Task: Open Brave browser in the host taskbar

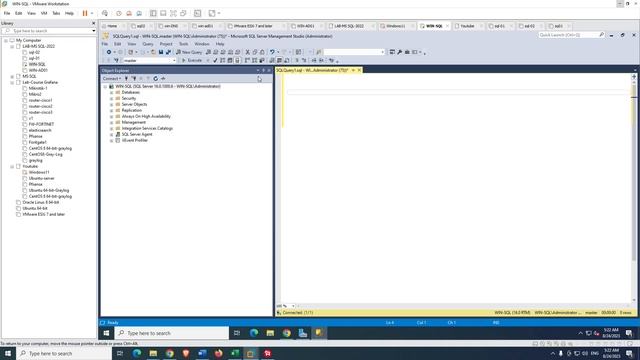Action: [186, 353]
